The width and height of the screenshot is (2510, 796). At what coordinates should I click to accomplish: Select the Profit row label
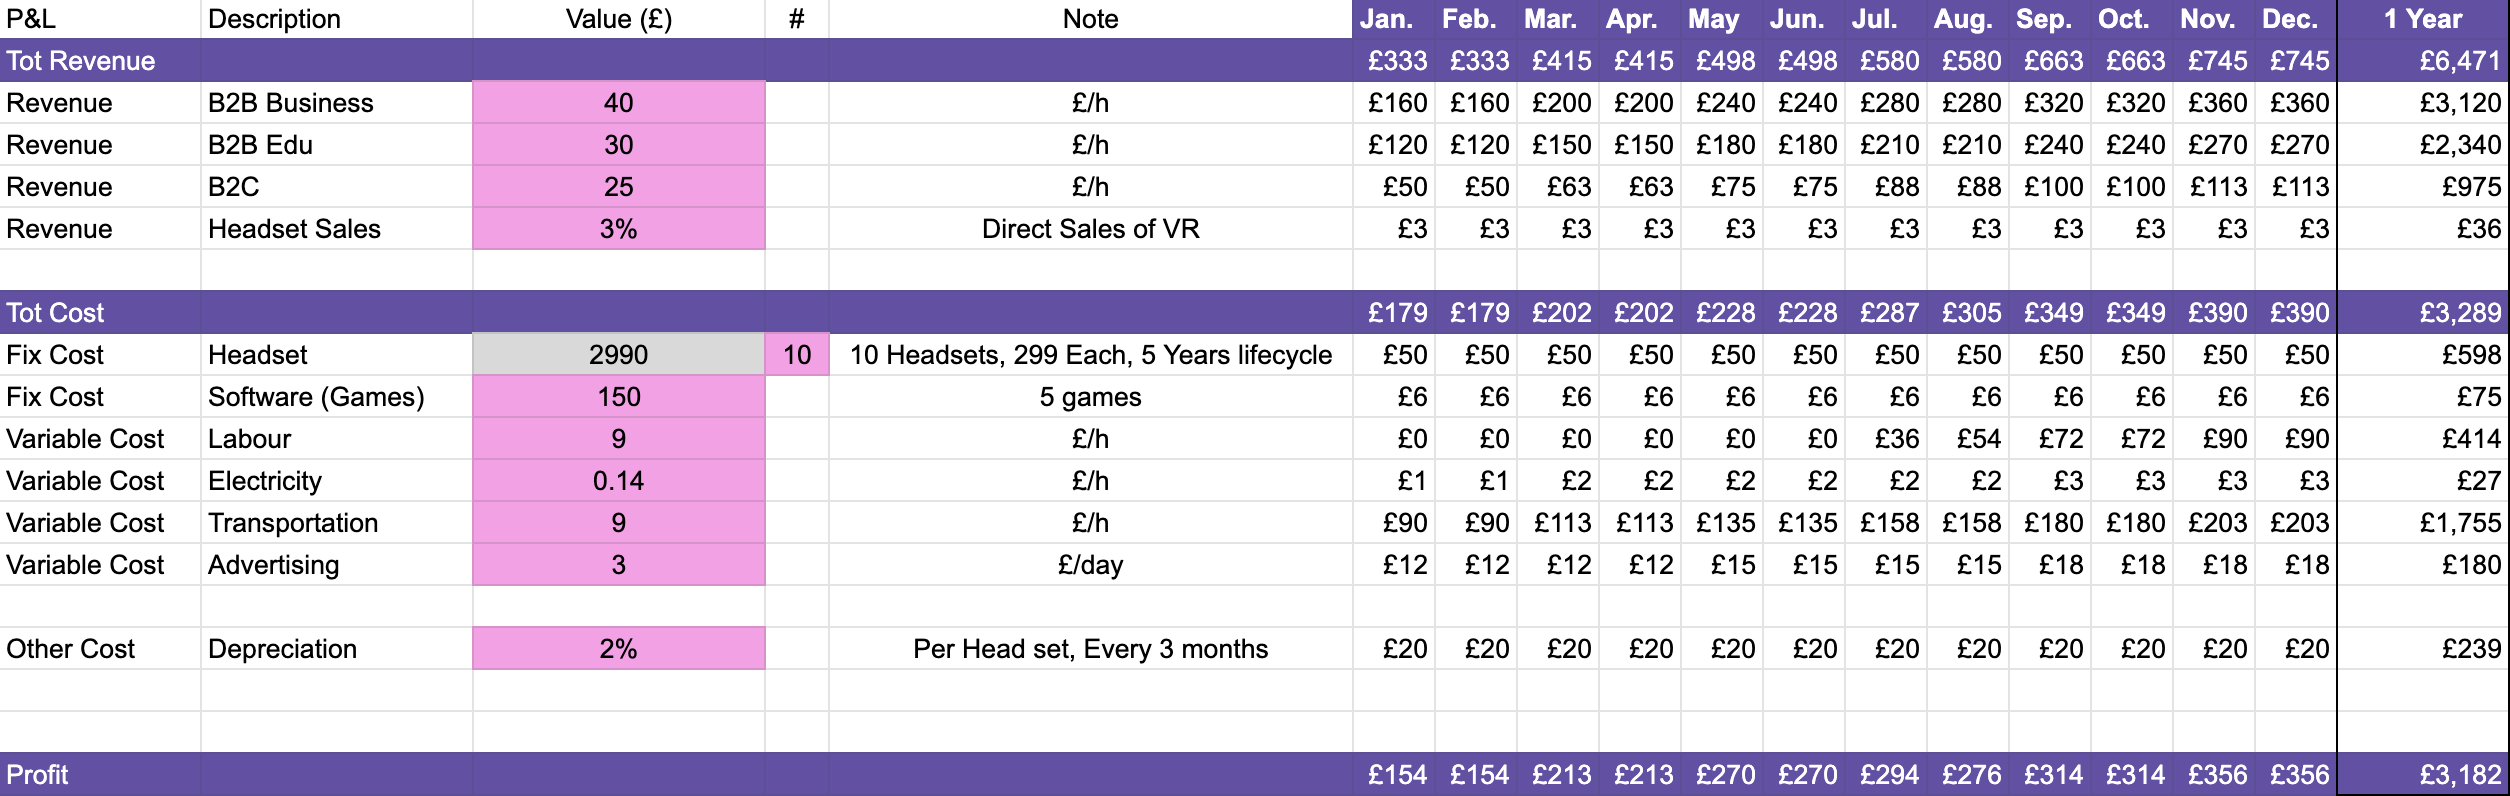coord(38,775)
